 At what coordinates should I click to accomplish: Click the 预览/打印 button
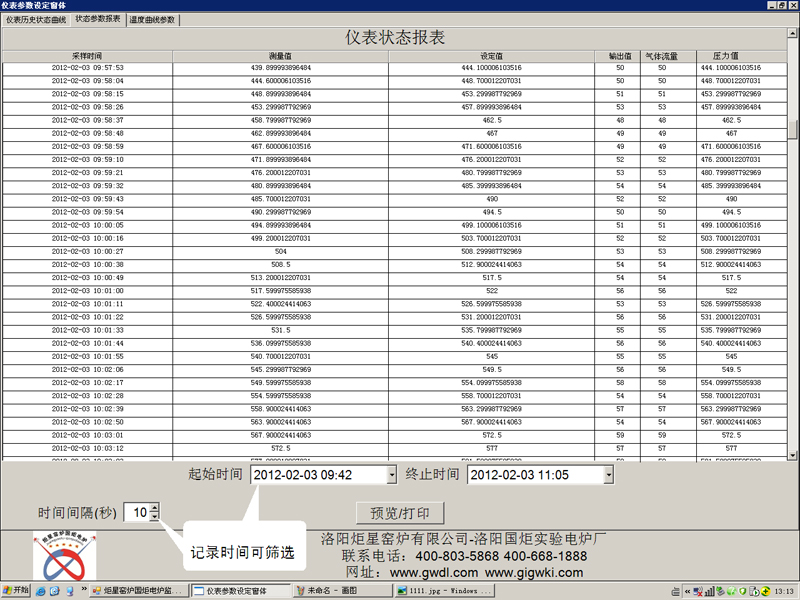tap(399, 513)
